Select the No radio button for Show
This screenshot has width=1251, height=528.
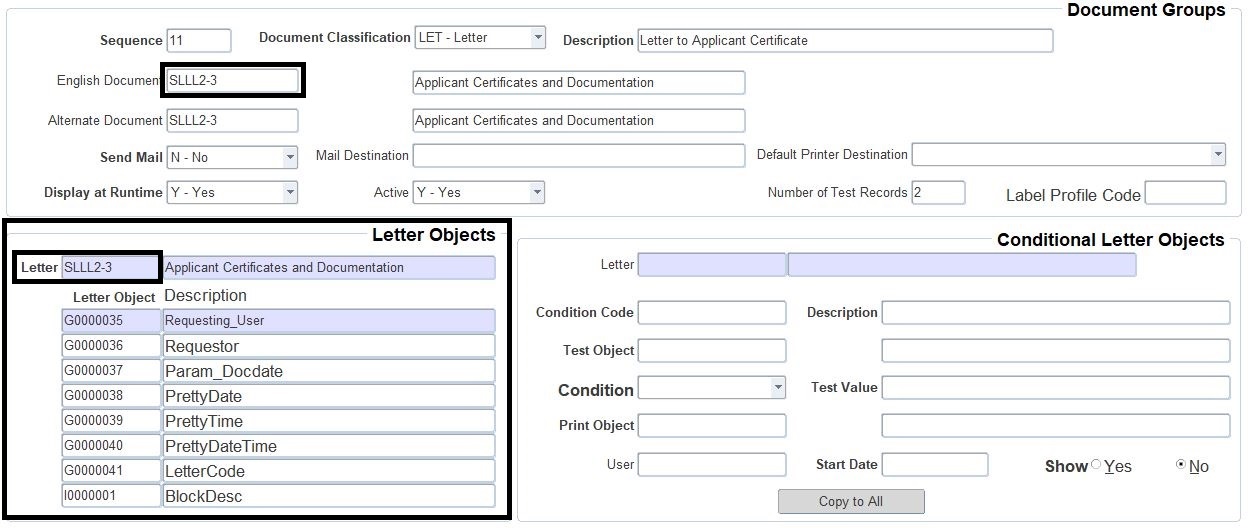coord(1181,465)
